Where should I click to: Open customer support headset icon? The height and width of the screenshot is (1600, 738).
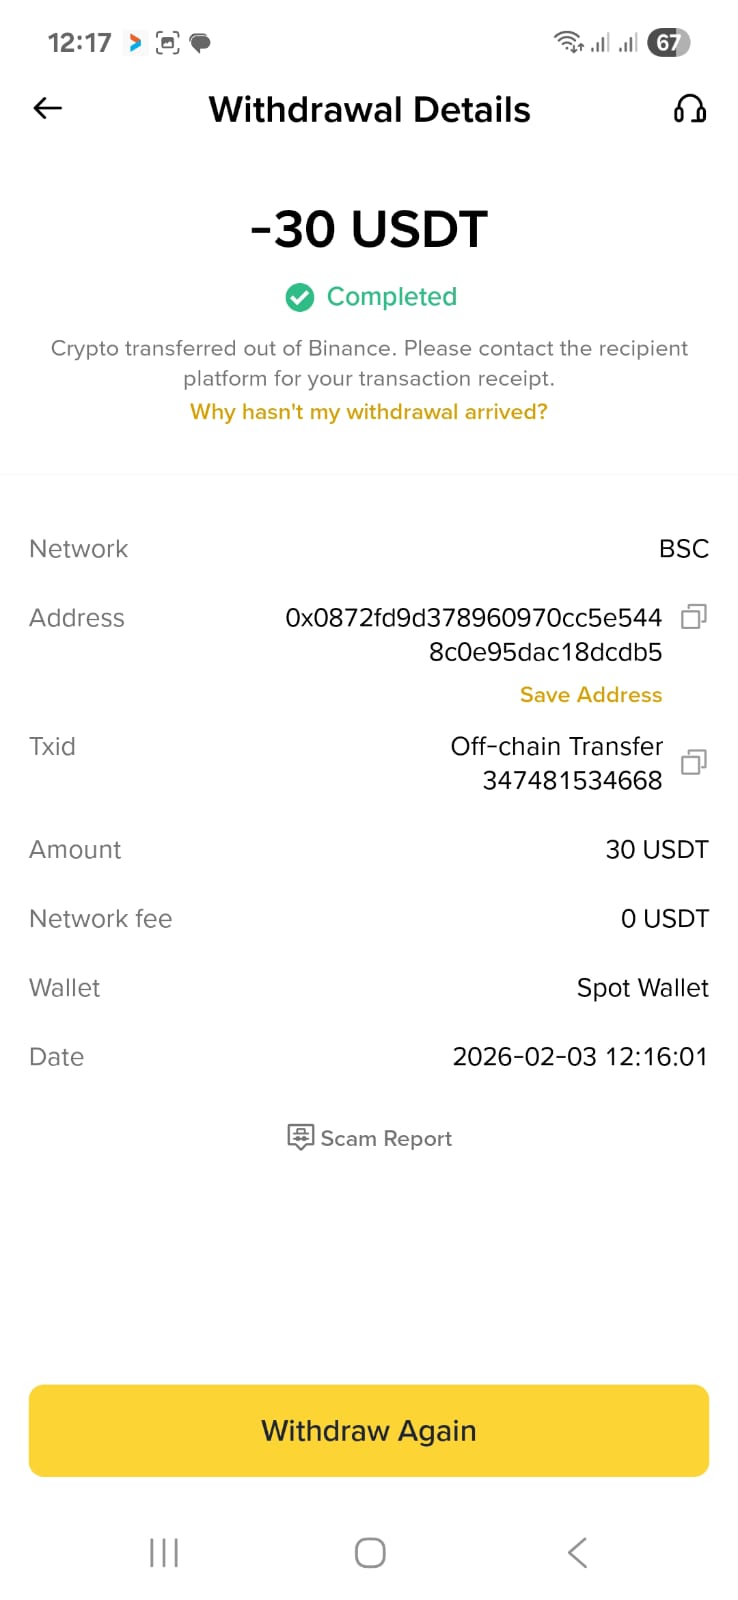689,108
